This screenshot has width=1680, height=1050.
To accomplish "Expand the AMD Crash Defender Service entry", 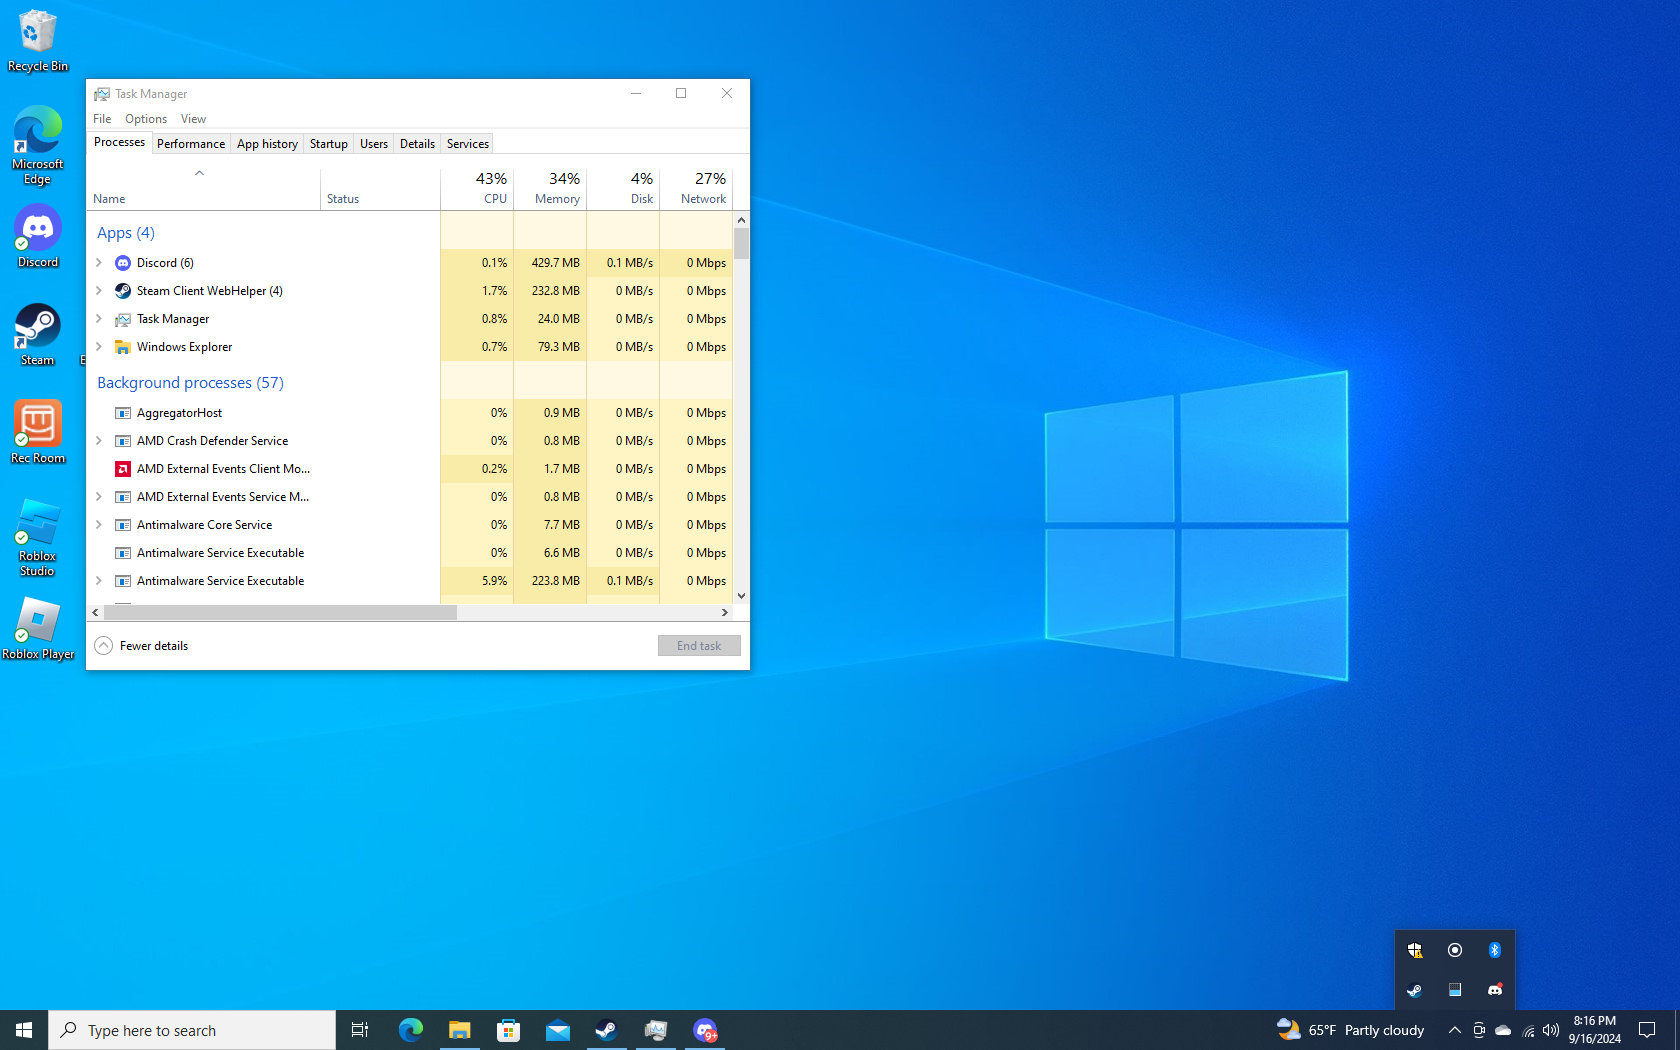I will click(x=99, y=441).
